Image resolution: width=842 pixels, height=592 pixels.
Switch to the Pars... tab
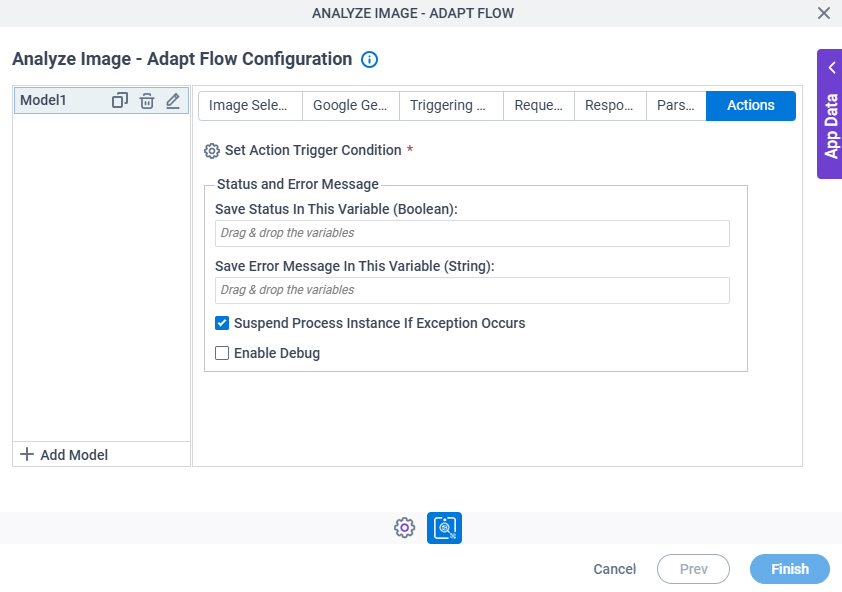[x=676, y=105]
